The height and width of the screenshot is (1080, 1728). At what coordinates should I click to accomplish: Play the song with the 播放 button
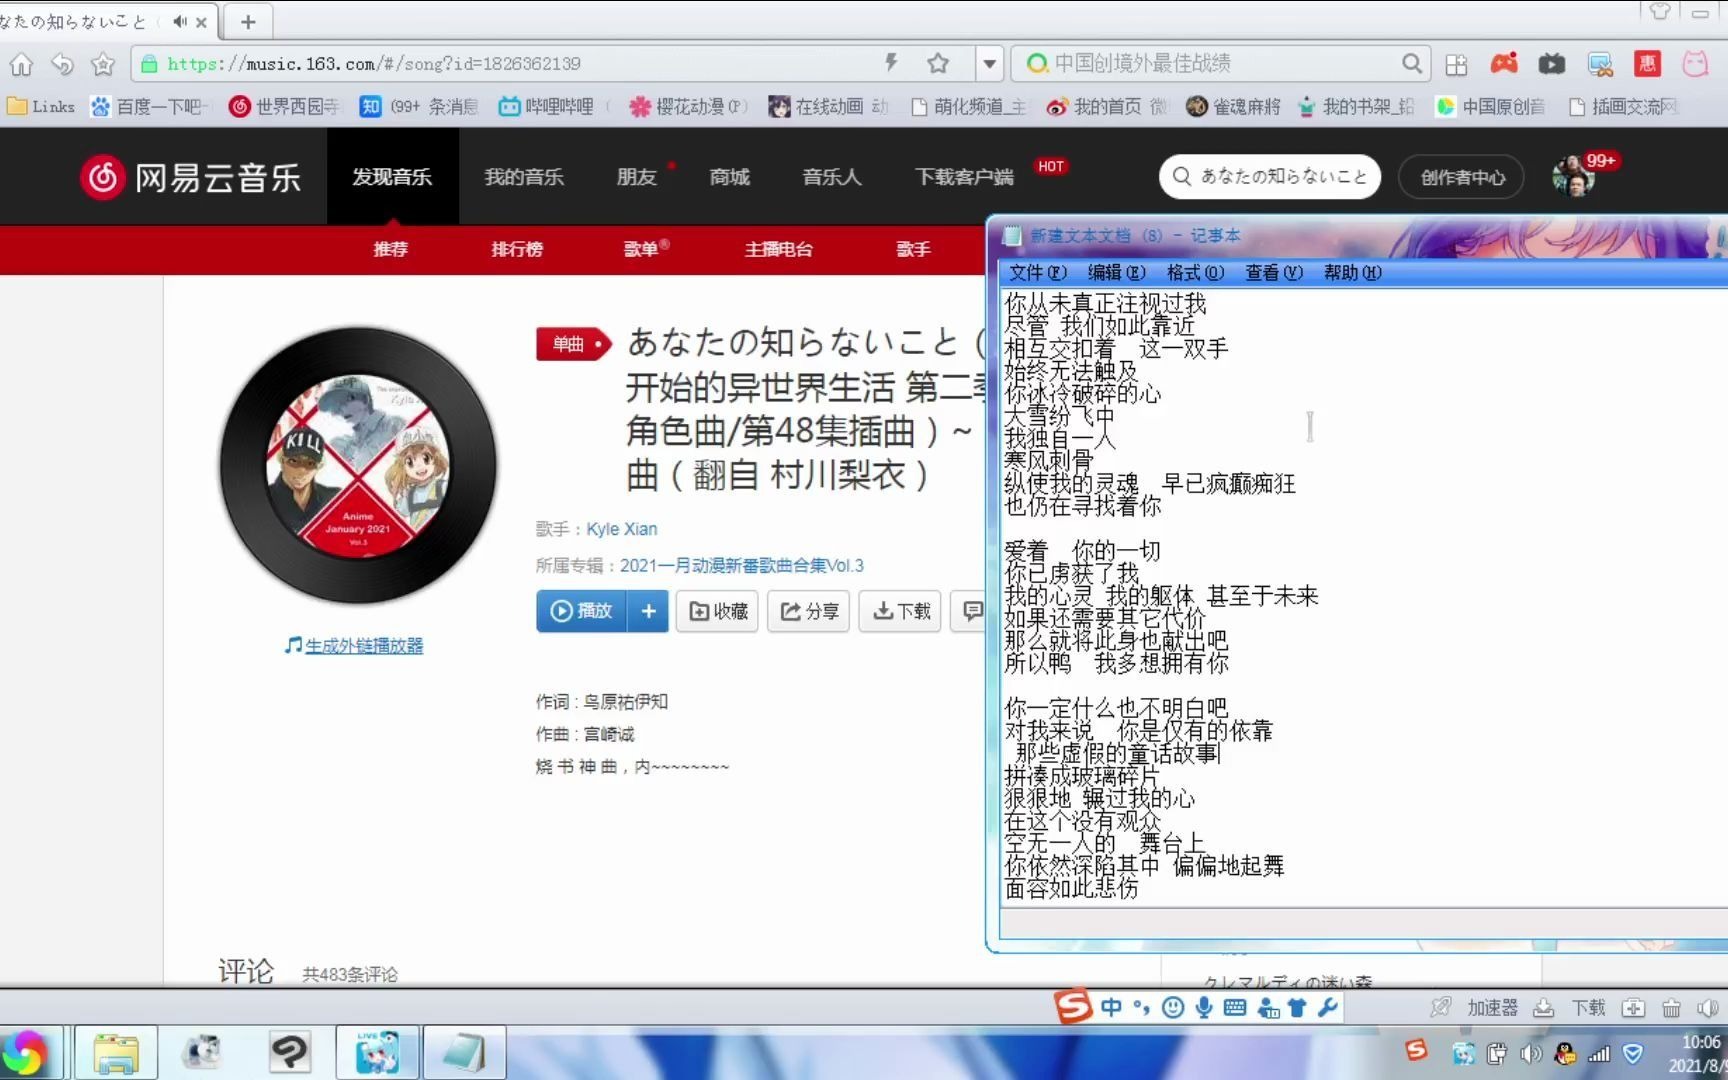[x=581, y=611]
